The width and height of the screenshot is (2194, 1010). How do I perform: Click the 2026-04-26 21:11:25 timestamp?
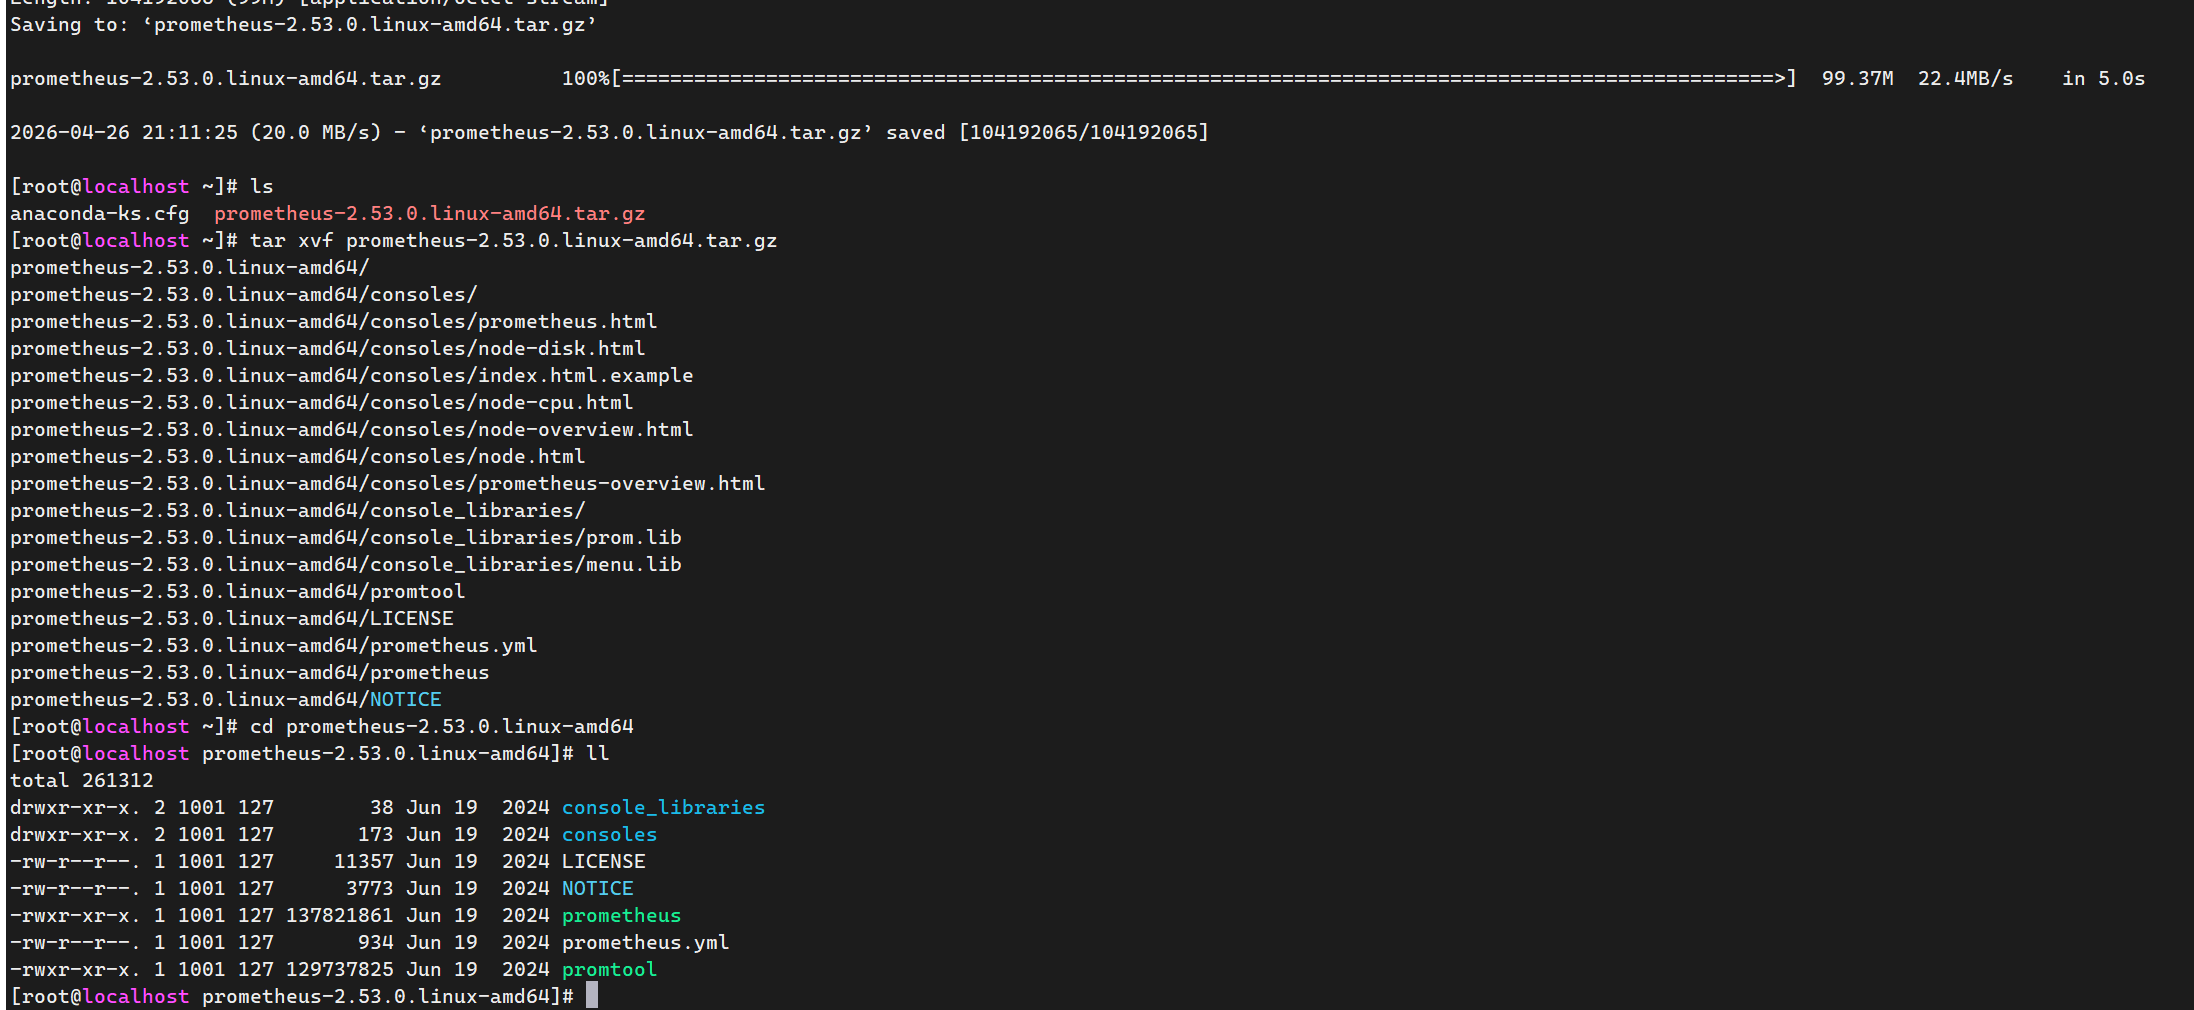coord(124,133)
